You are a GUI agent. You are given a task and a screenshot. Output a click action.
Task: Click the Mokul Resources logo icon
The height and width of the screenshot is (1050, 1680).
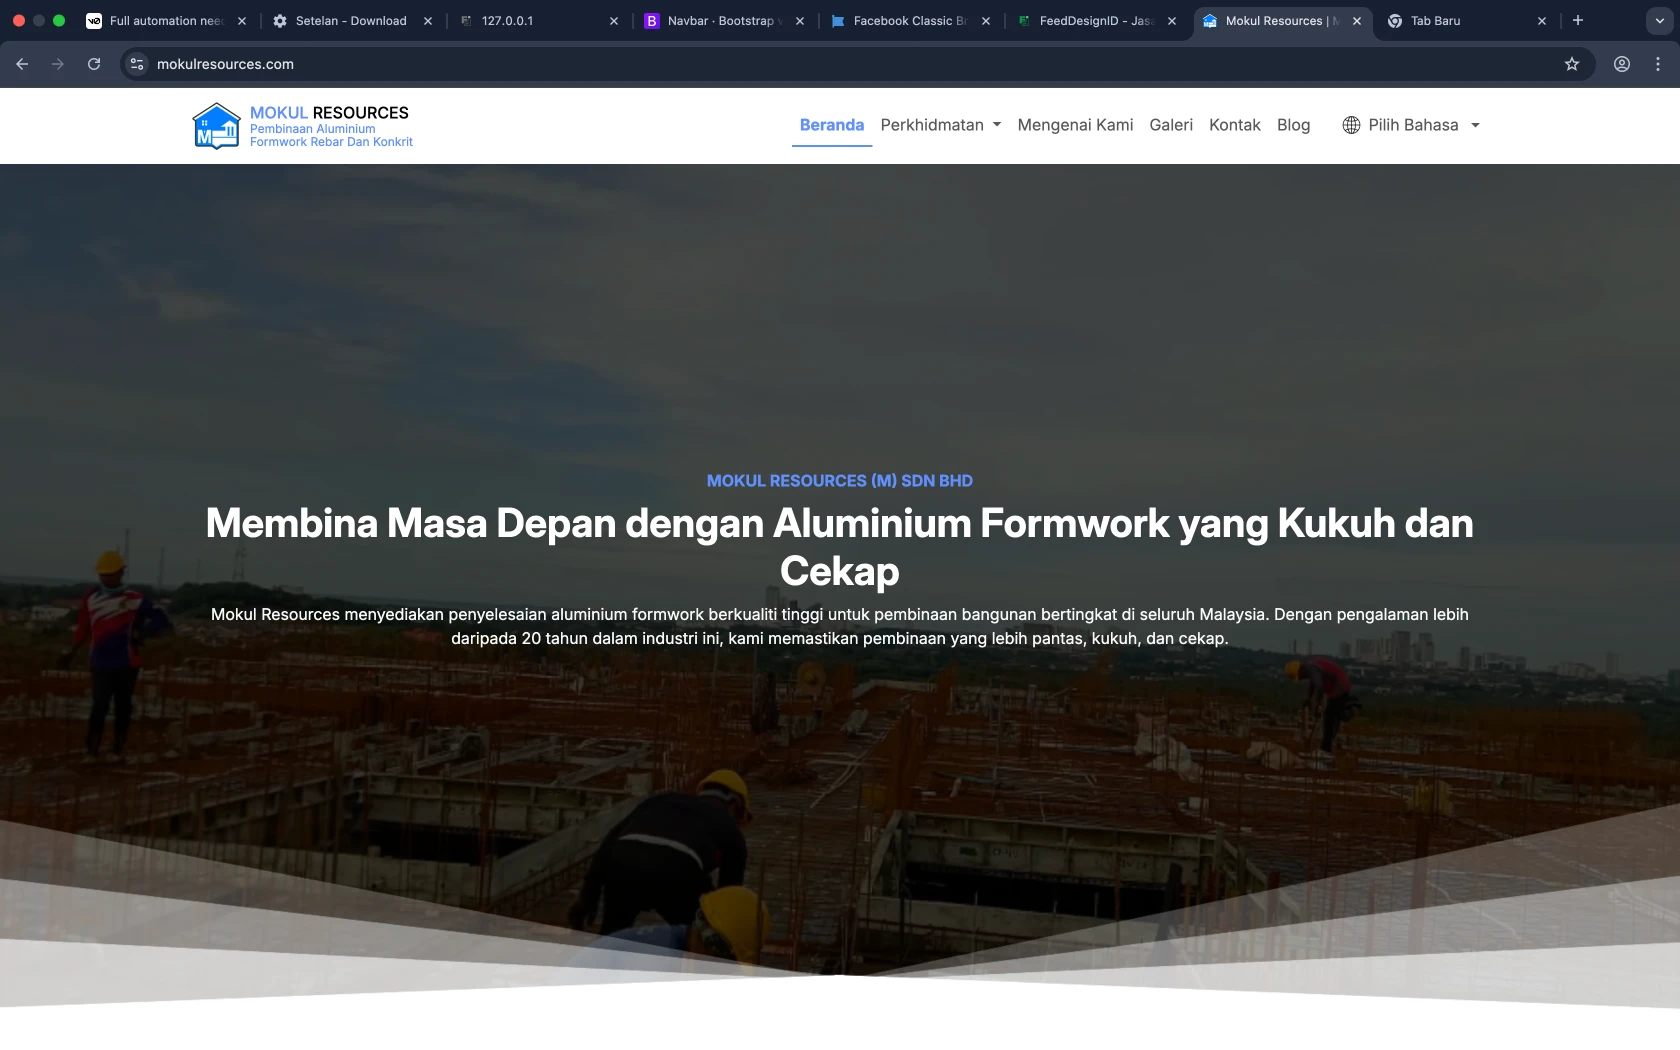216,126
